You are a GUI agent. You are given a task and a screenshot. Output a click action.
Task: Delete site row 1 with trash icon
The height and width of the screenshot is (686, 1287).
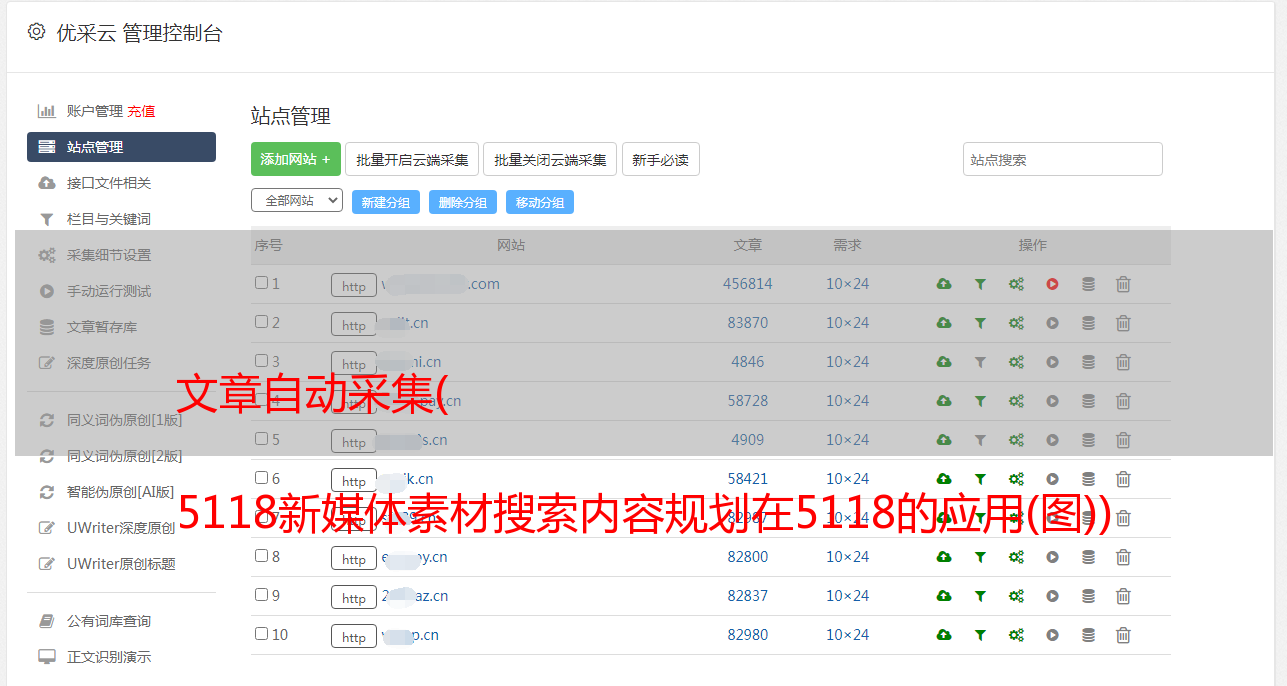point(1123,284)
